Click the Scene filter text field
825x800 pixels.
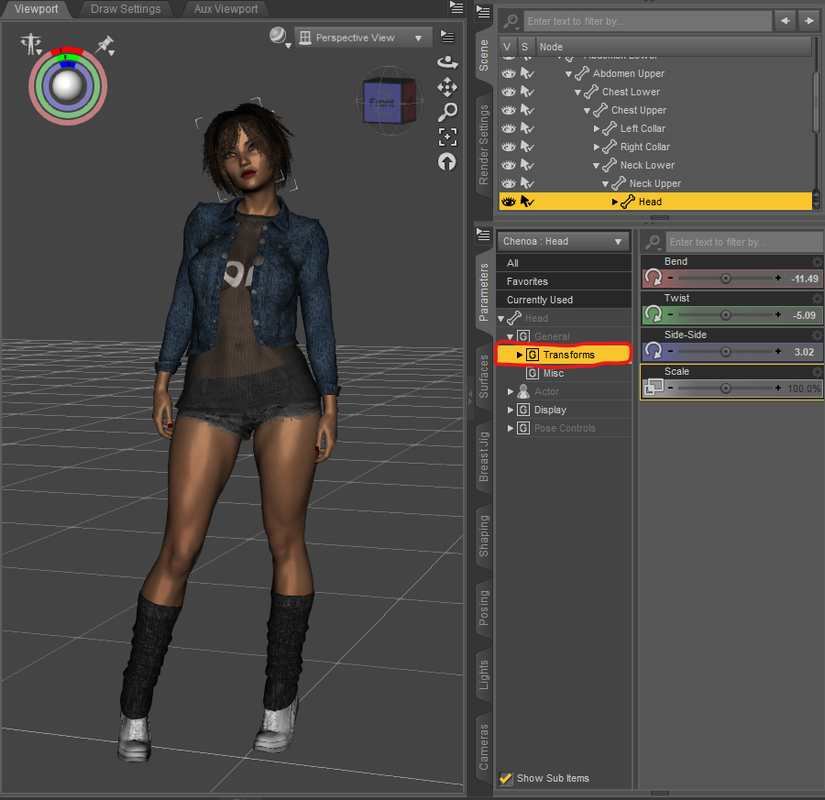648,22
